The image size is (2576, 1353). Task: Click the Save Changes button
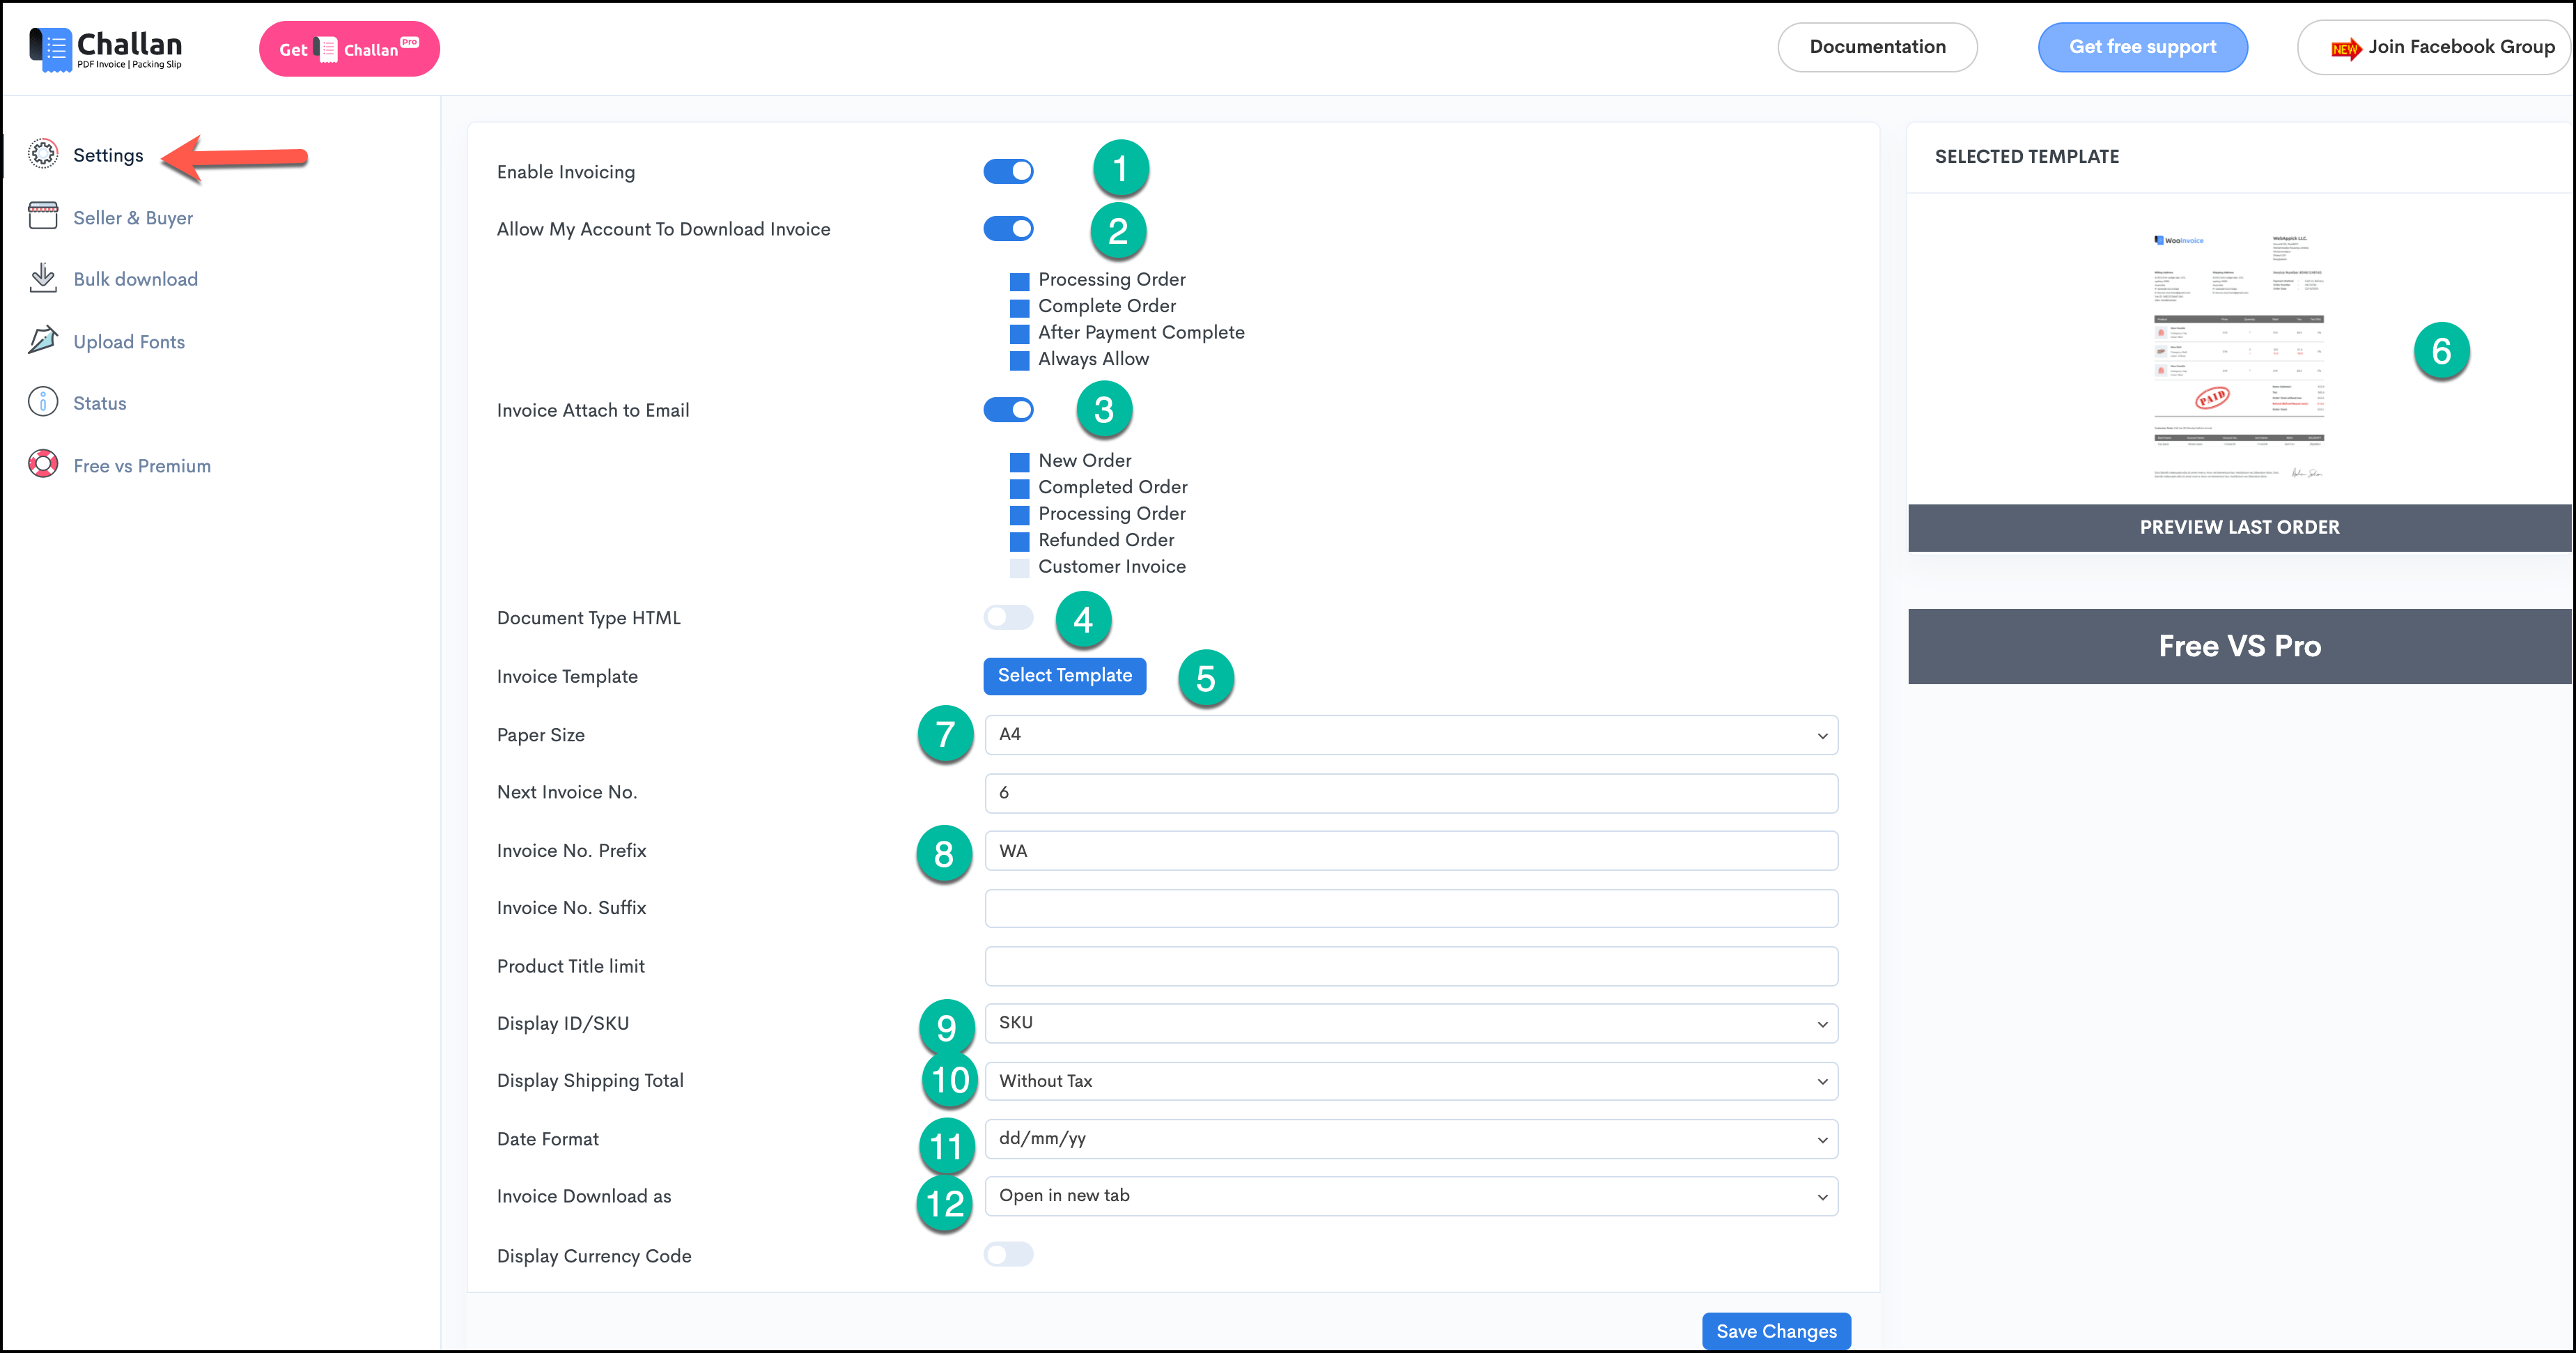(x=1776, y=1331)
